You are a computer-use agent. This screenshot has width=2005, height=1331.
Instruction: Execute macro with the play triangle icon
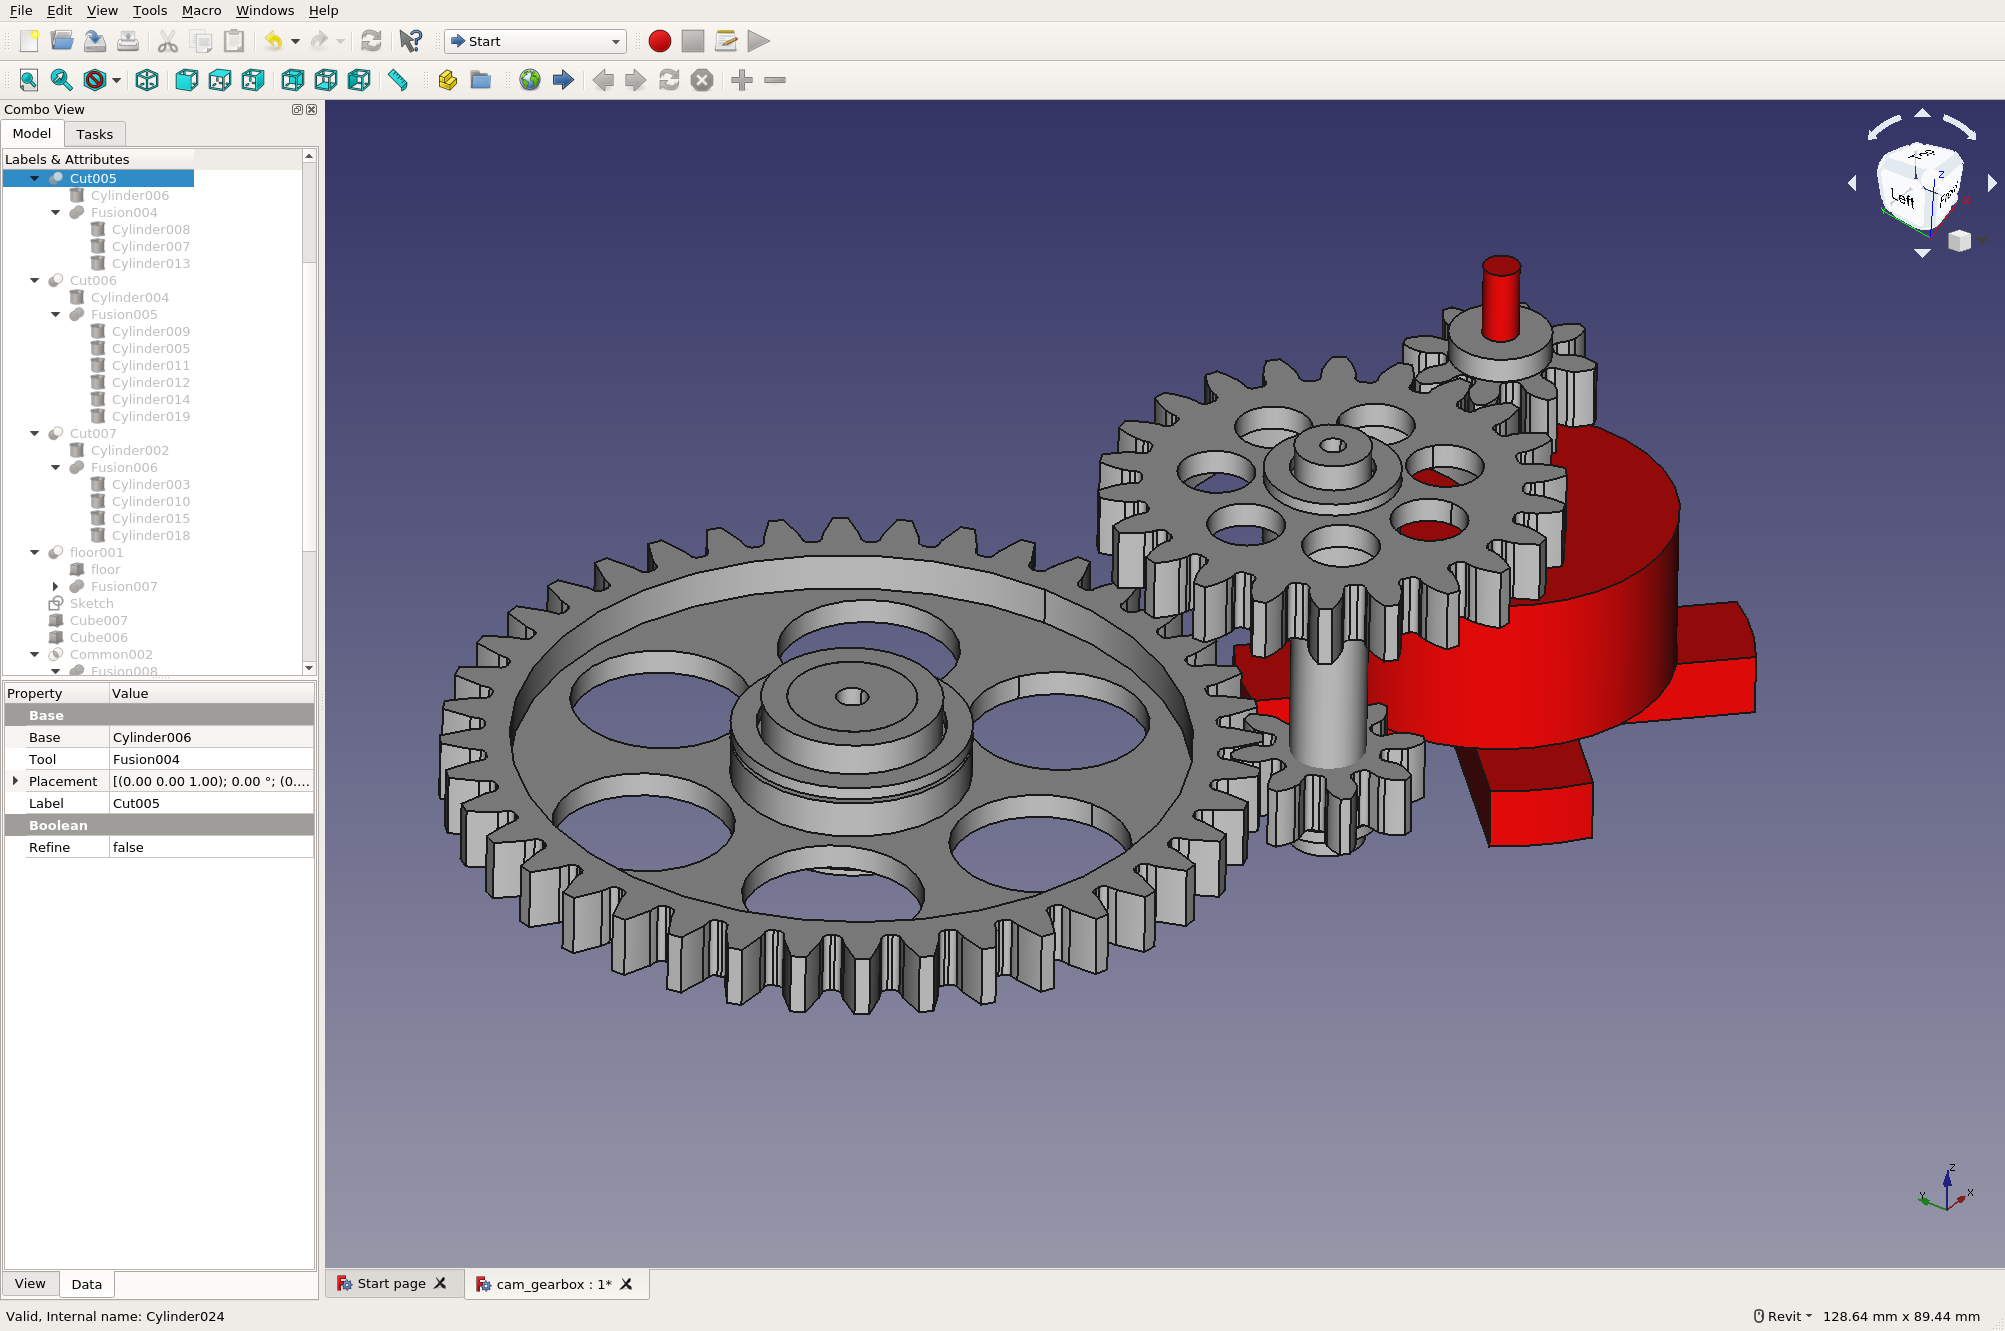(759, 41)
